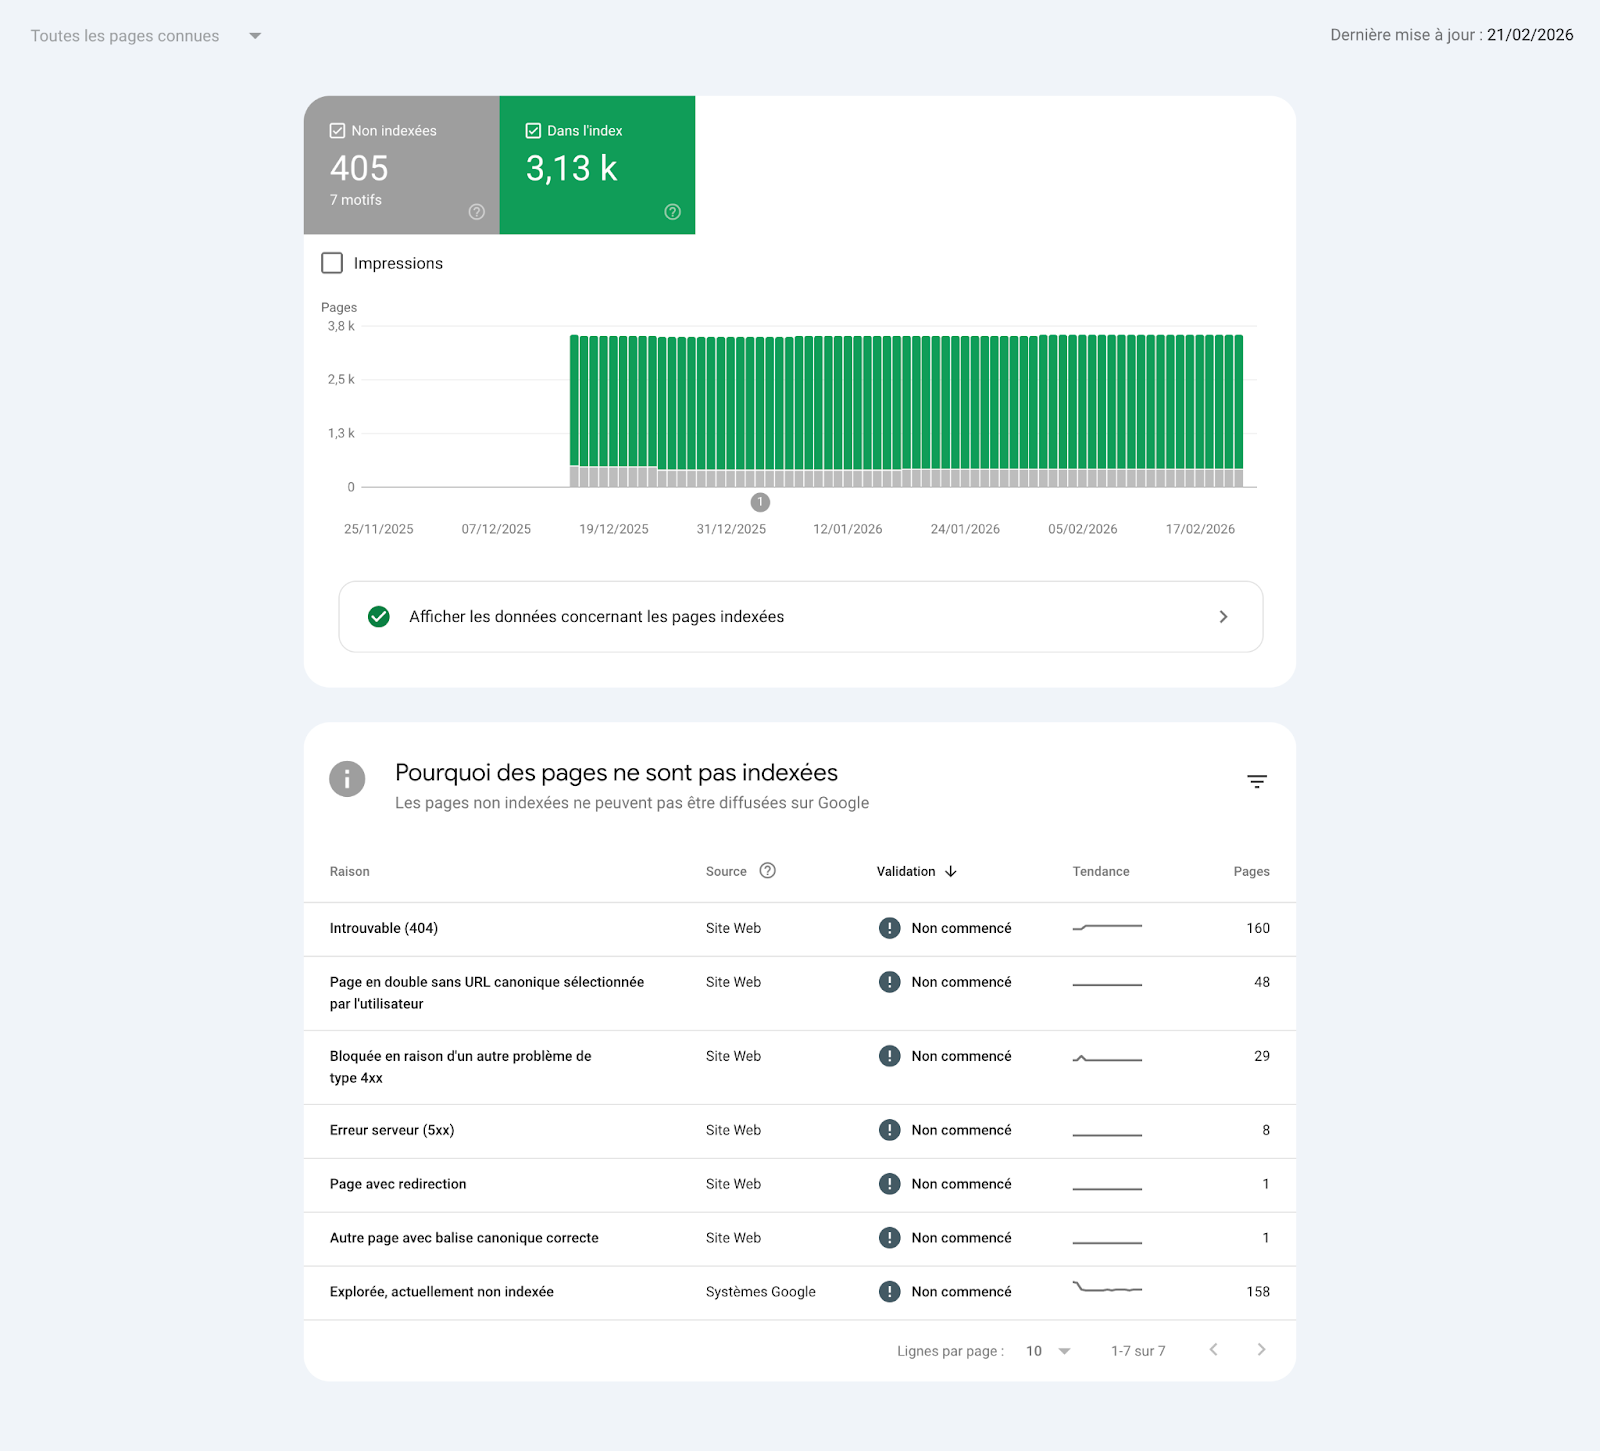Uncheck the Dans l'index metric
The height and width of the screenshot is (1451, 1600).
tap(531, 130)
